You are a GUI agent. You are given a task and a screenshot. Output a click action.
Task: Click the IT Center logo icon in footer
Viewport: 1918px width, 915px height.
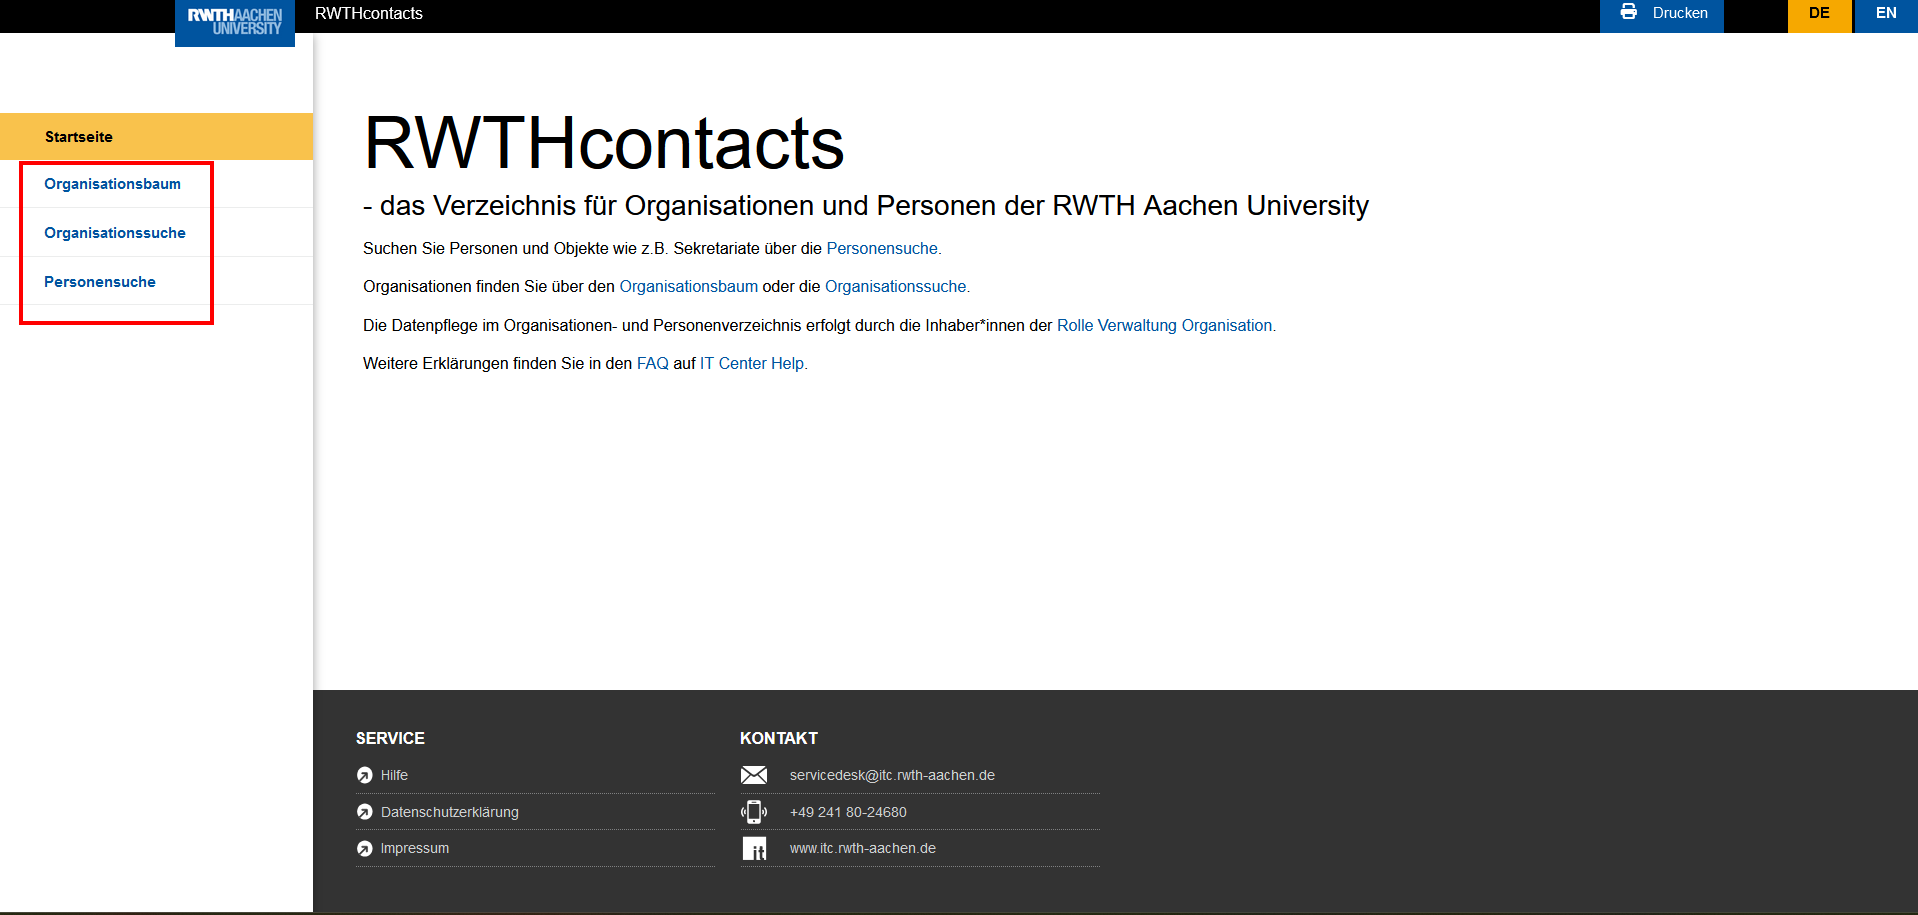[754, 848]
